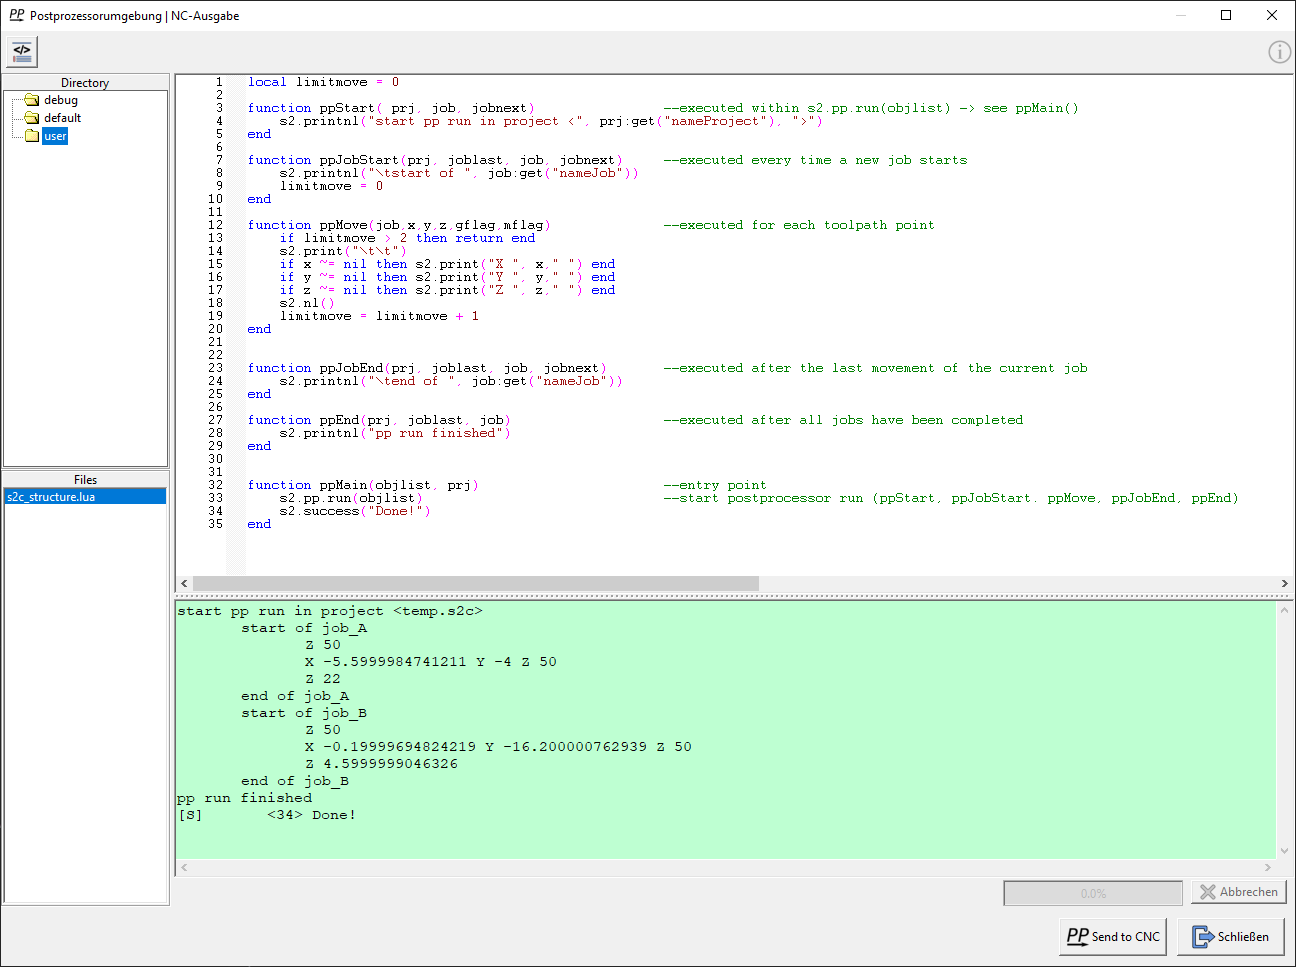This screenshot has height=967, width=1296.
Task: Click output line 'start of job_B'
Action: 304,713
